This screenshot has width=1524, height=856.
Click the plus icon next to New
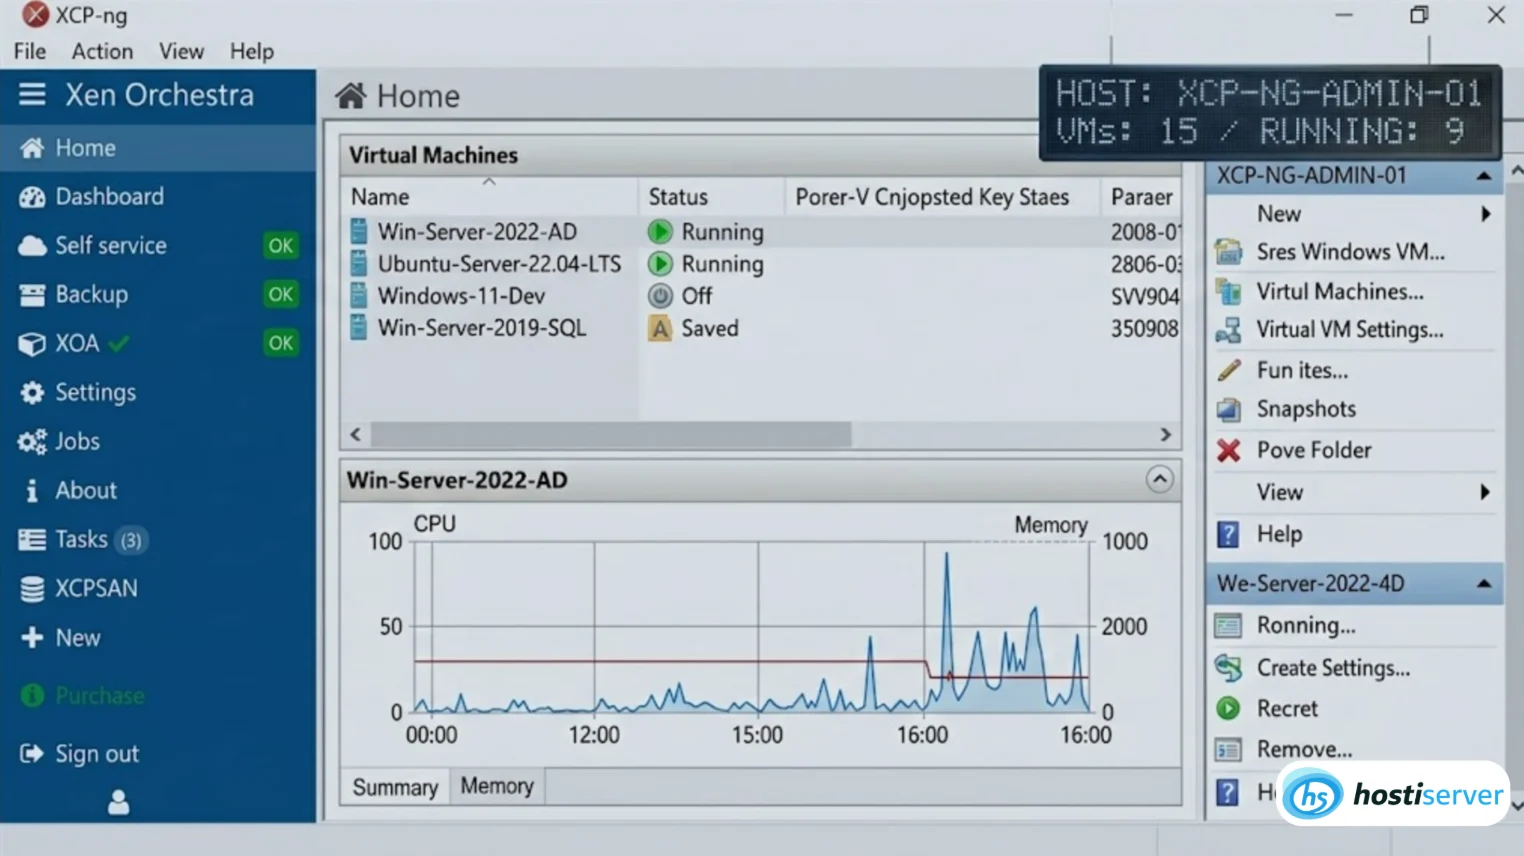32,638
